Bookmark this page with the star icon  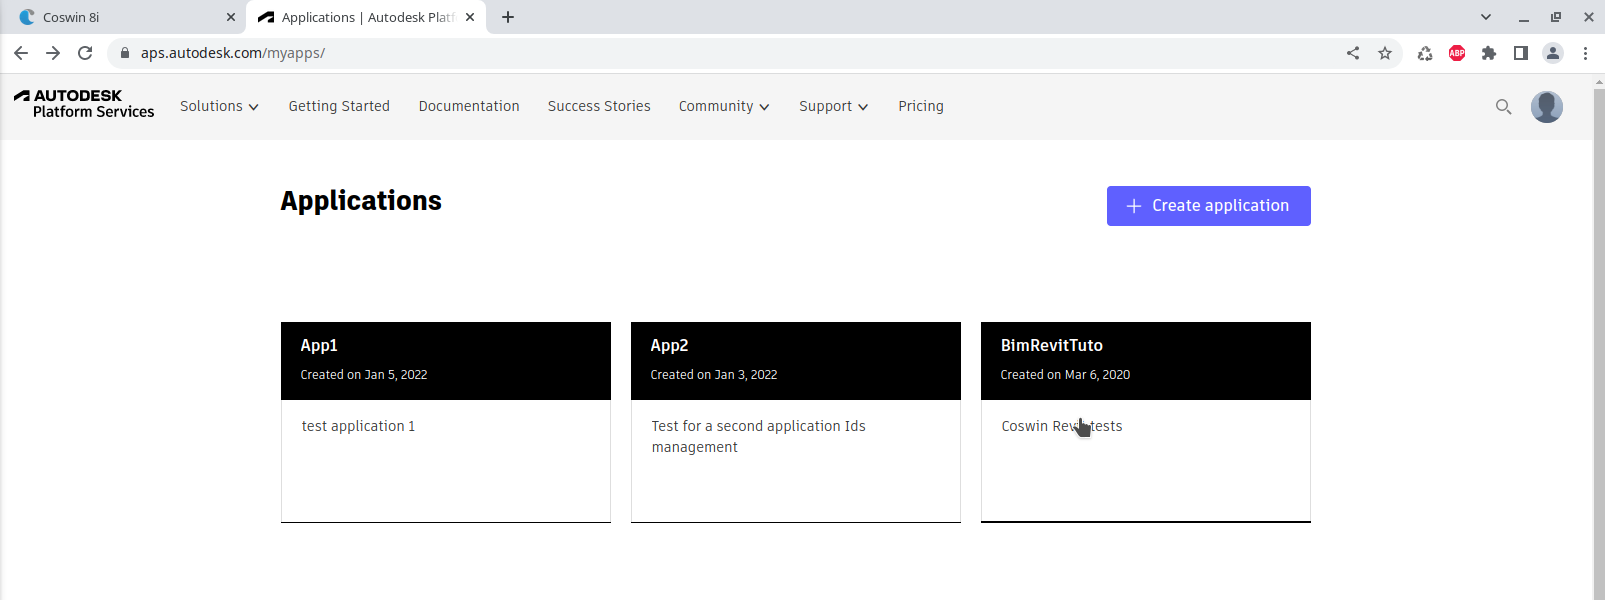click(x=1385, y=53)
